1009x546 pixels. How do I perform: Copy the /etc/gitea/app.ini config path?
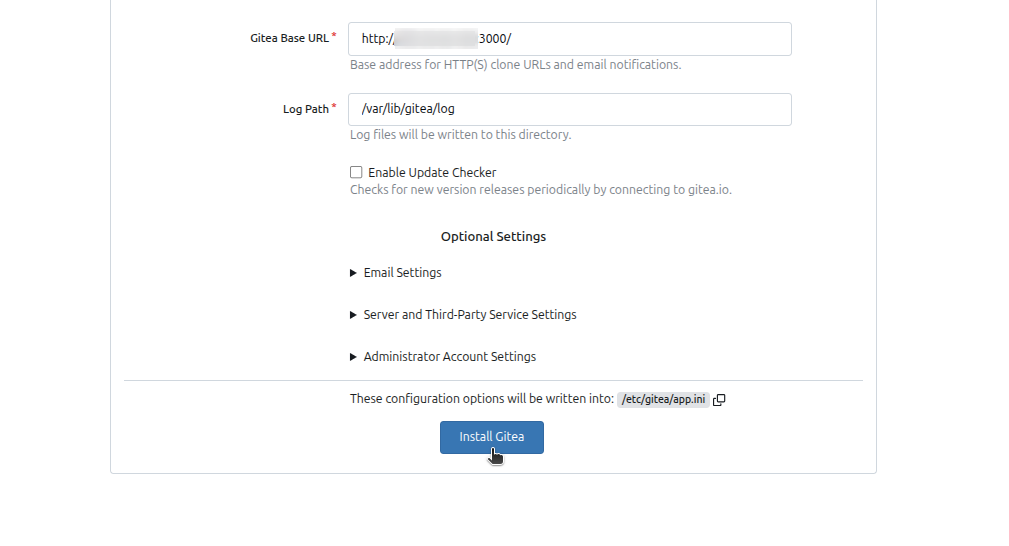(719, 400)
